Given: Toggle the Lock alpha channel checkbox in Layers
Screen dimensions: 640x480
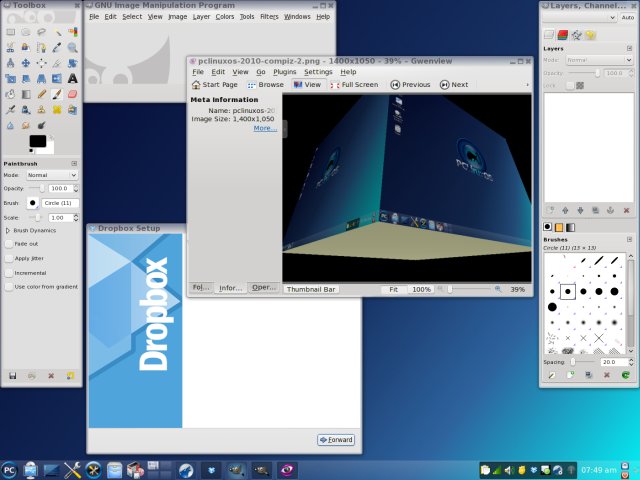Looking at the screenshot, I should point(570,85).
